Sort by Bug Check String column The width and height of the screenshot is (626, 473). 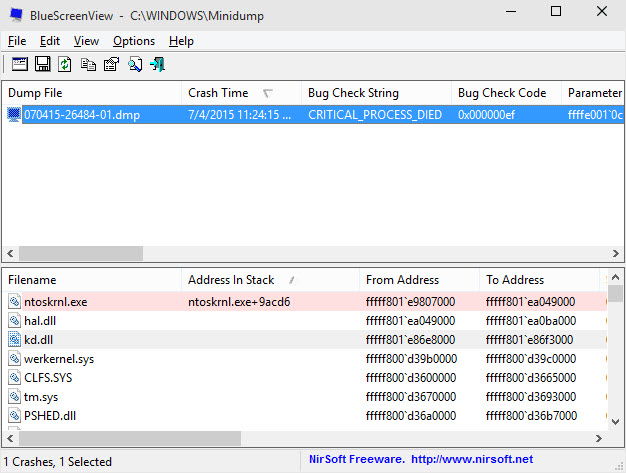click(x=376, y=93)
